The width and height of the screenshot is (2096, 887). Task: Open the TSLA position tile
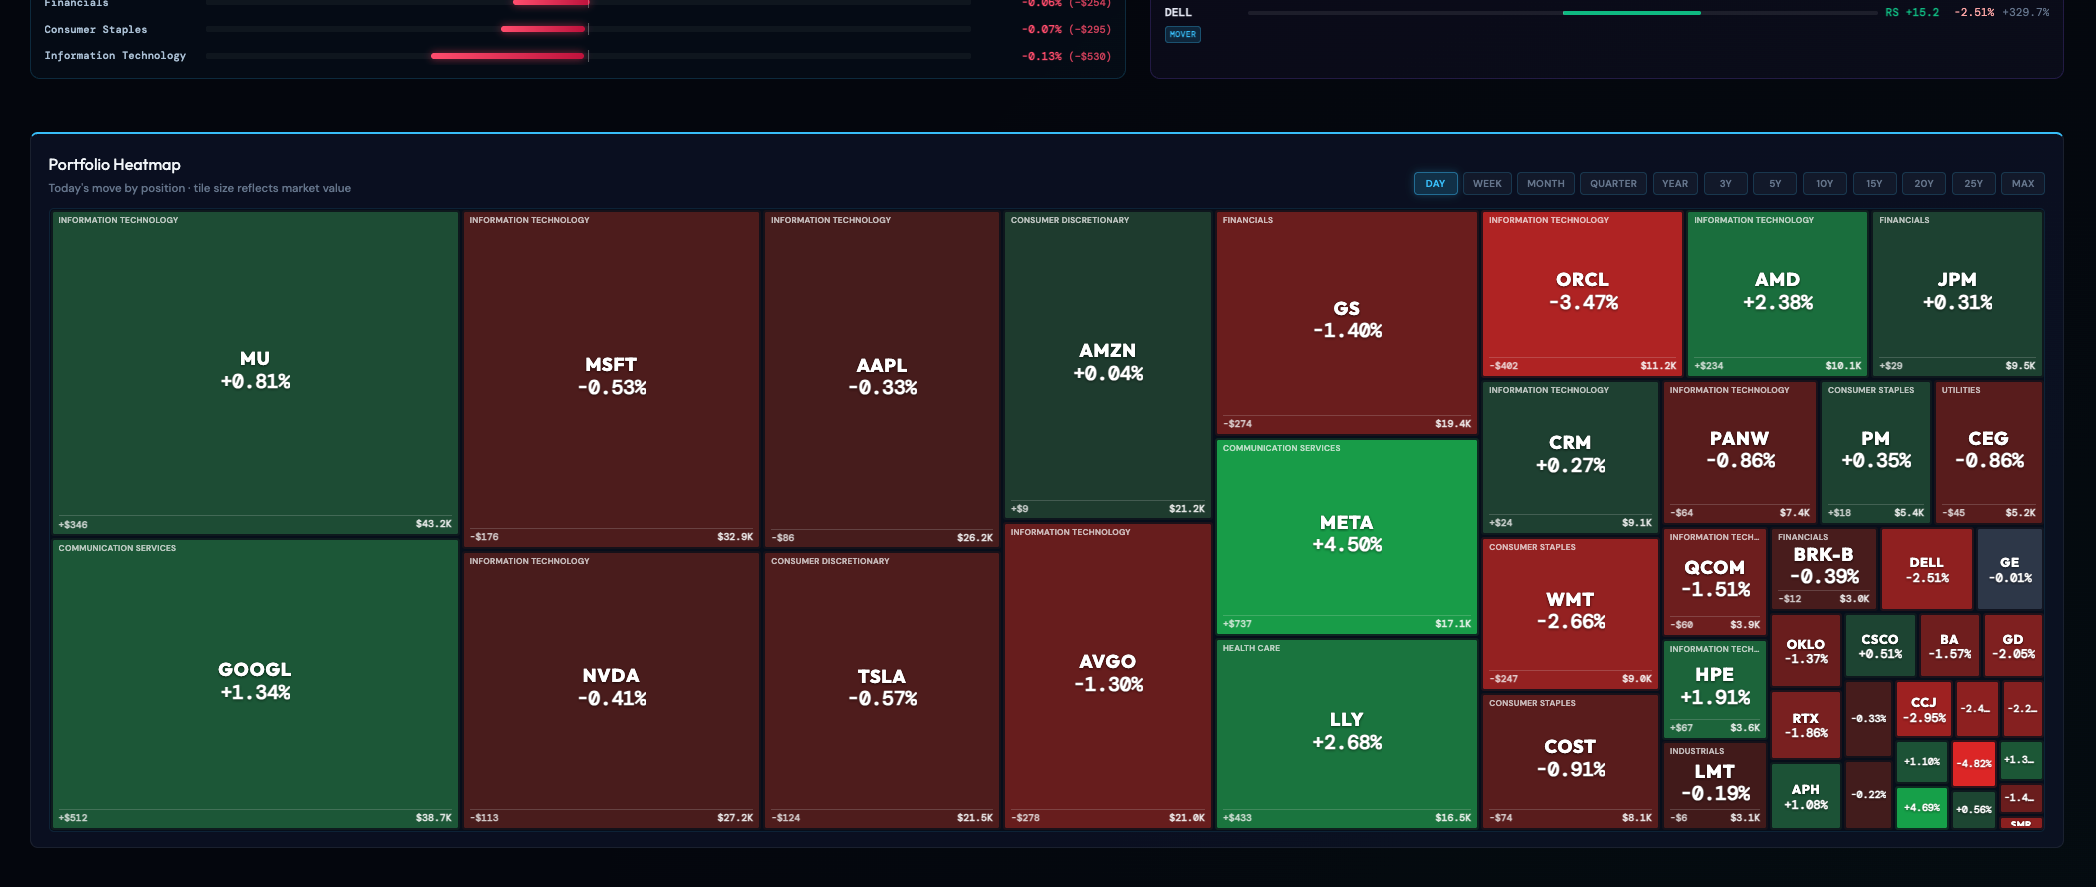[x=882, y=690]
